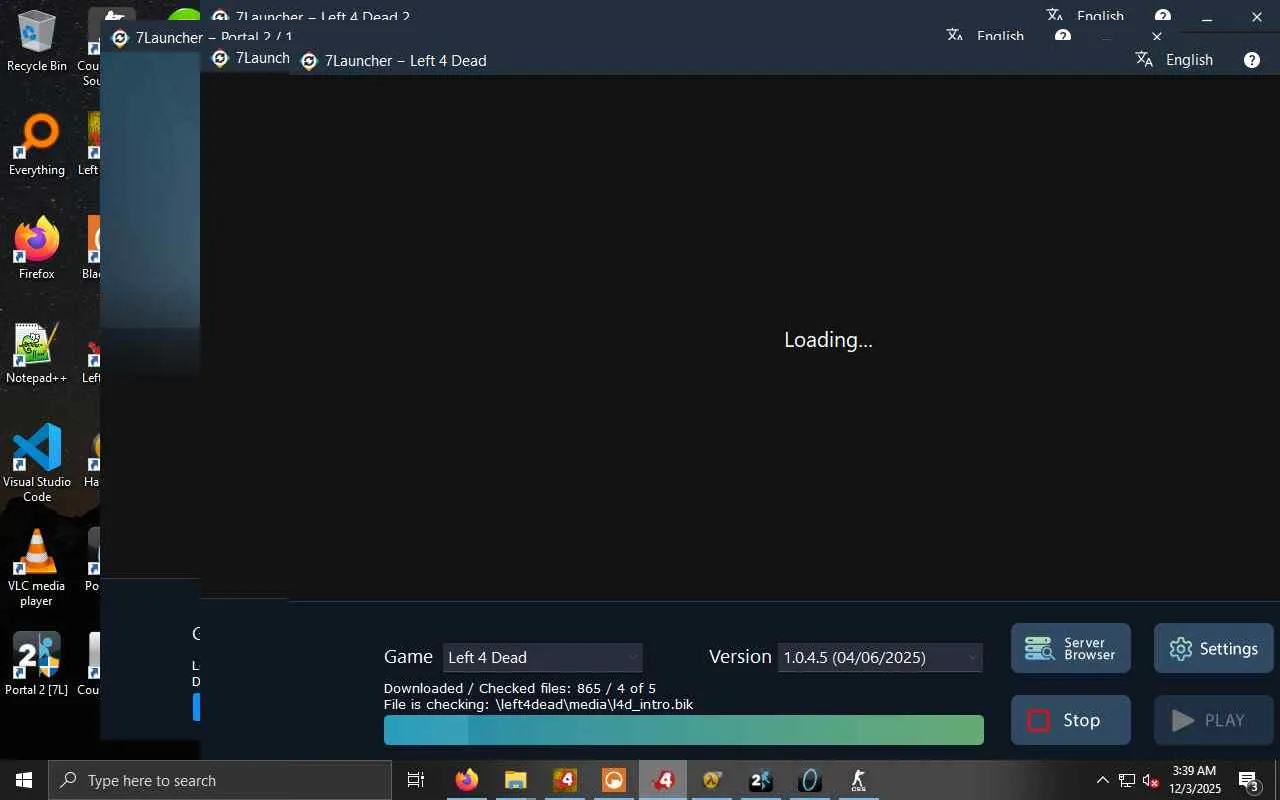Click the 'Downloaded / Checked files' status text
Screen dimensions: 1280x800
click(x=520, y=688)
